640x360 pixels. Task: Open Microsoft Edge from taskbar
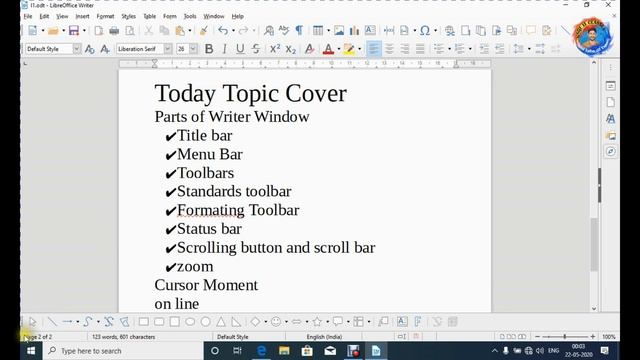click(261, 351)
